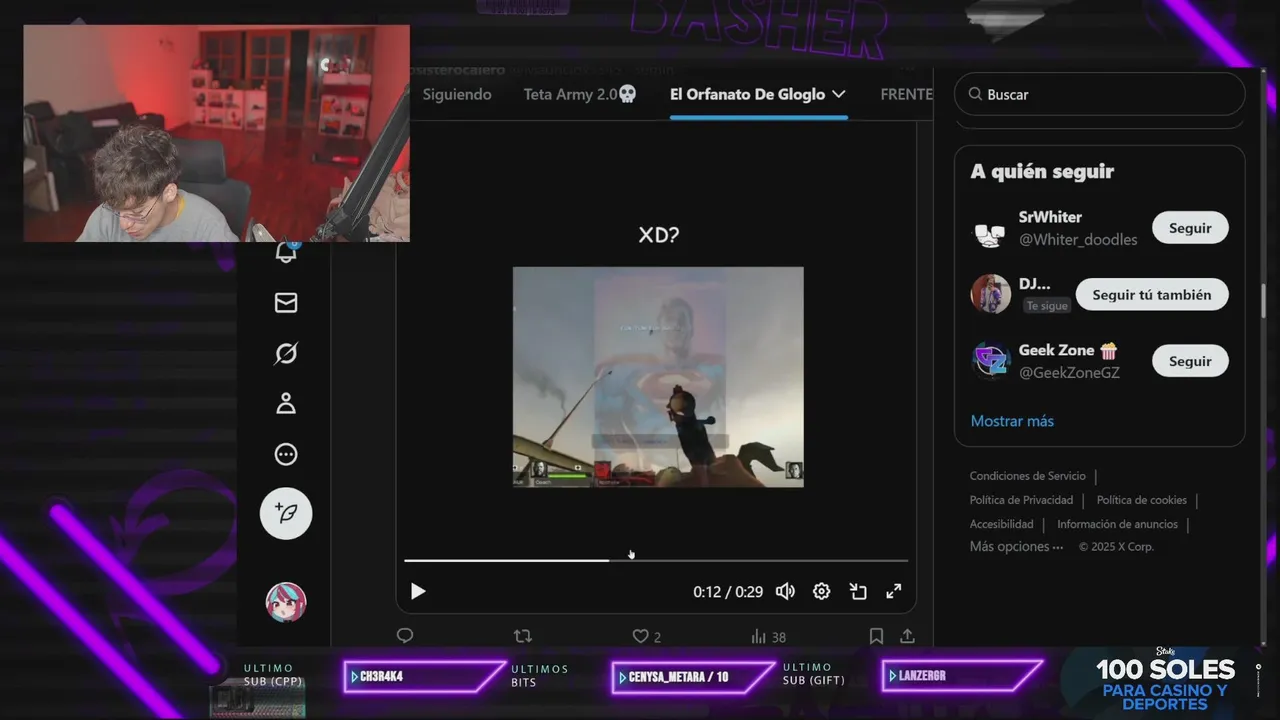The height and width of the screenshot is (720, 1280).
Task: Open Condiciones de Servicio link
Action: [1027, 476]
